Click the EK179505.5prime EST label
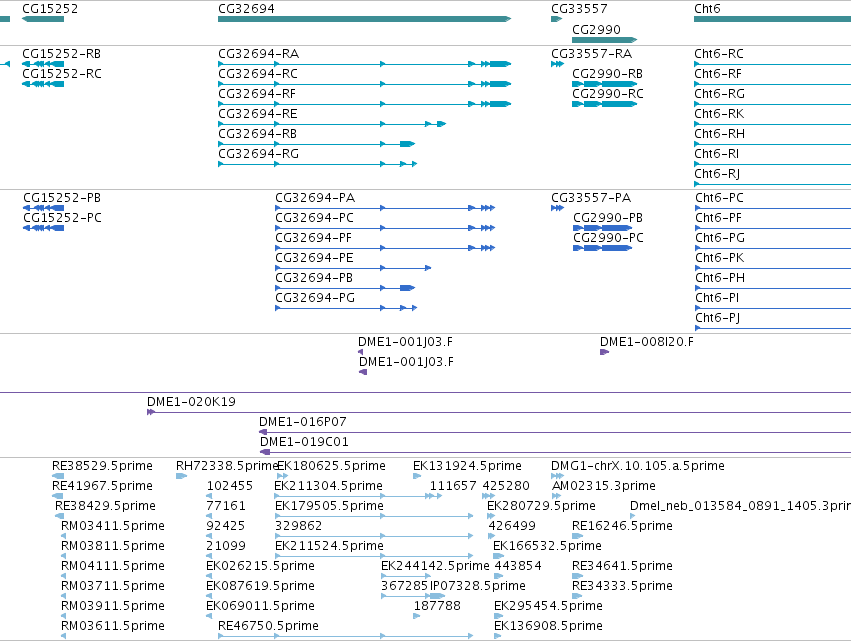 [x=329, y=506]
